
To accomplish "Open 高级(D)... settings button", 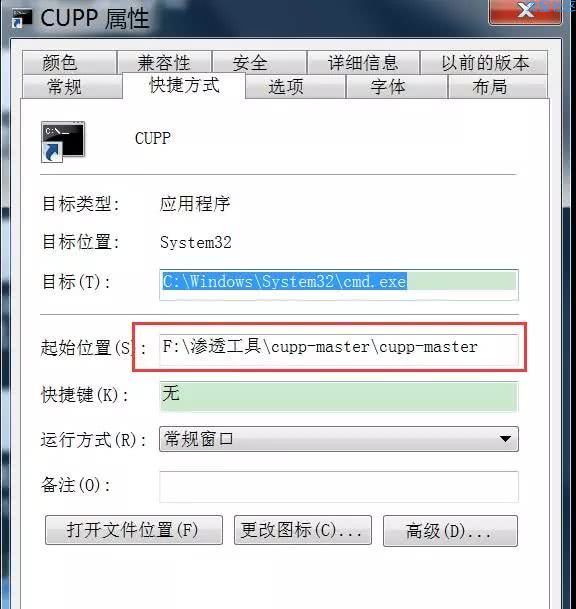I will click(450, 531).
